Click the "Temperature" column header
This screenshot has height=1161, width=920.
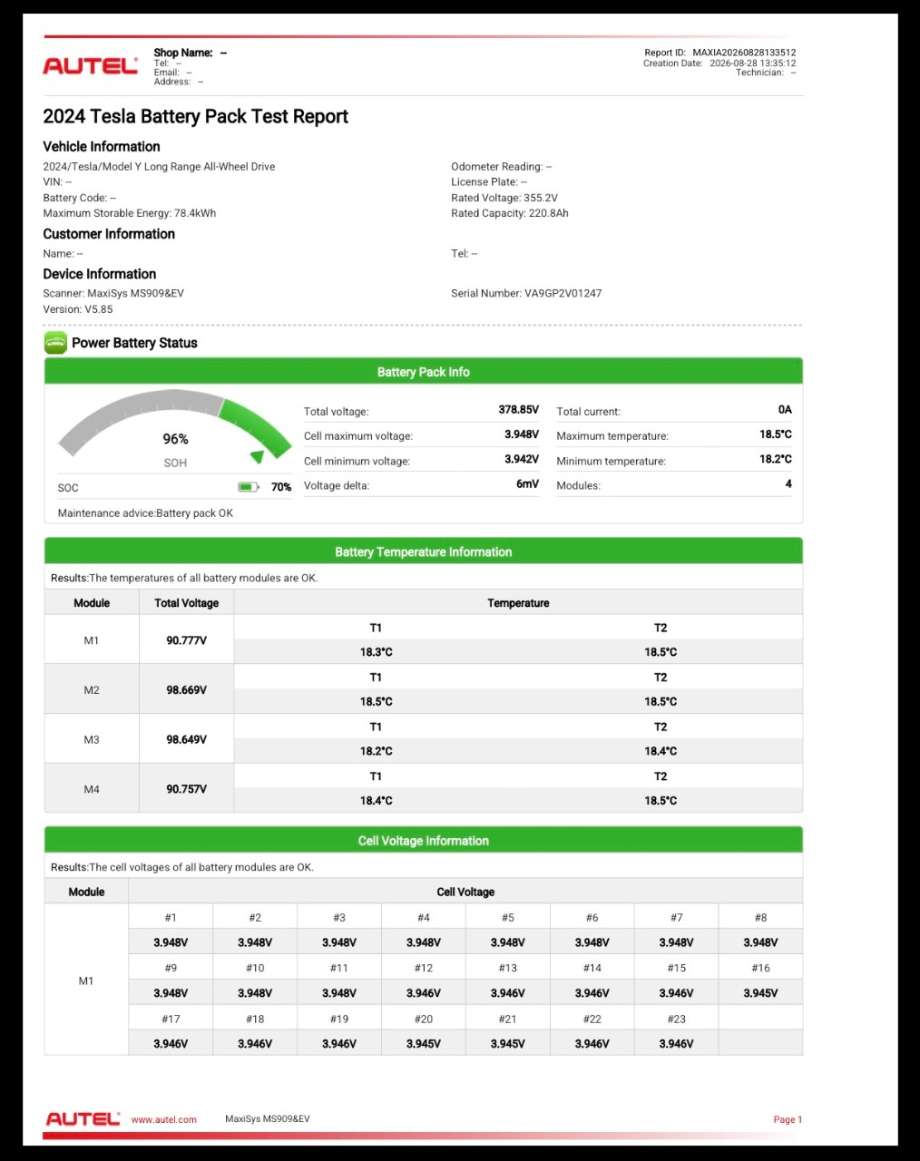click(x=518, y=603)
